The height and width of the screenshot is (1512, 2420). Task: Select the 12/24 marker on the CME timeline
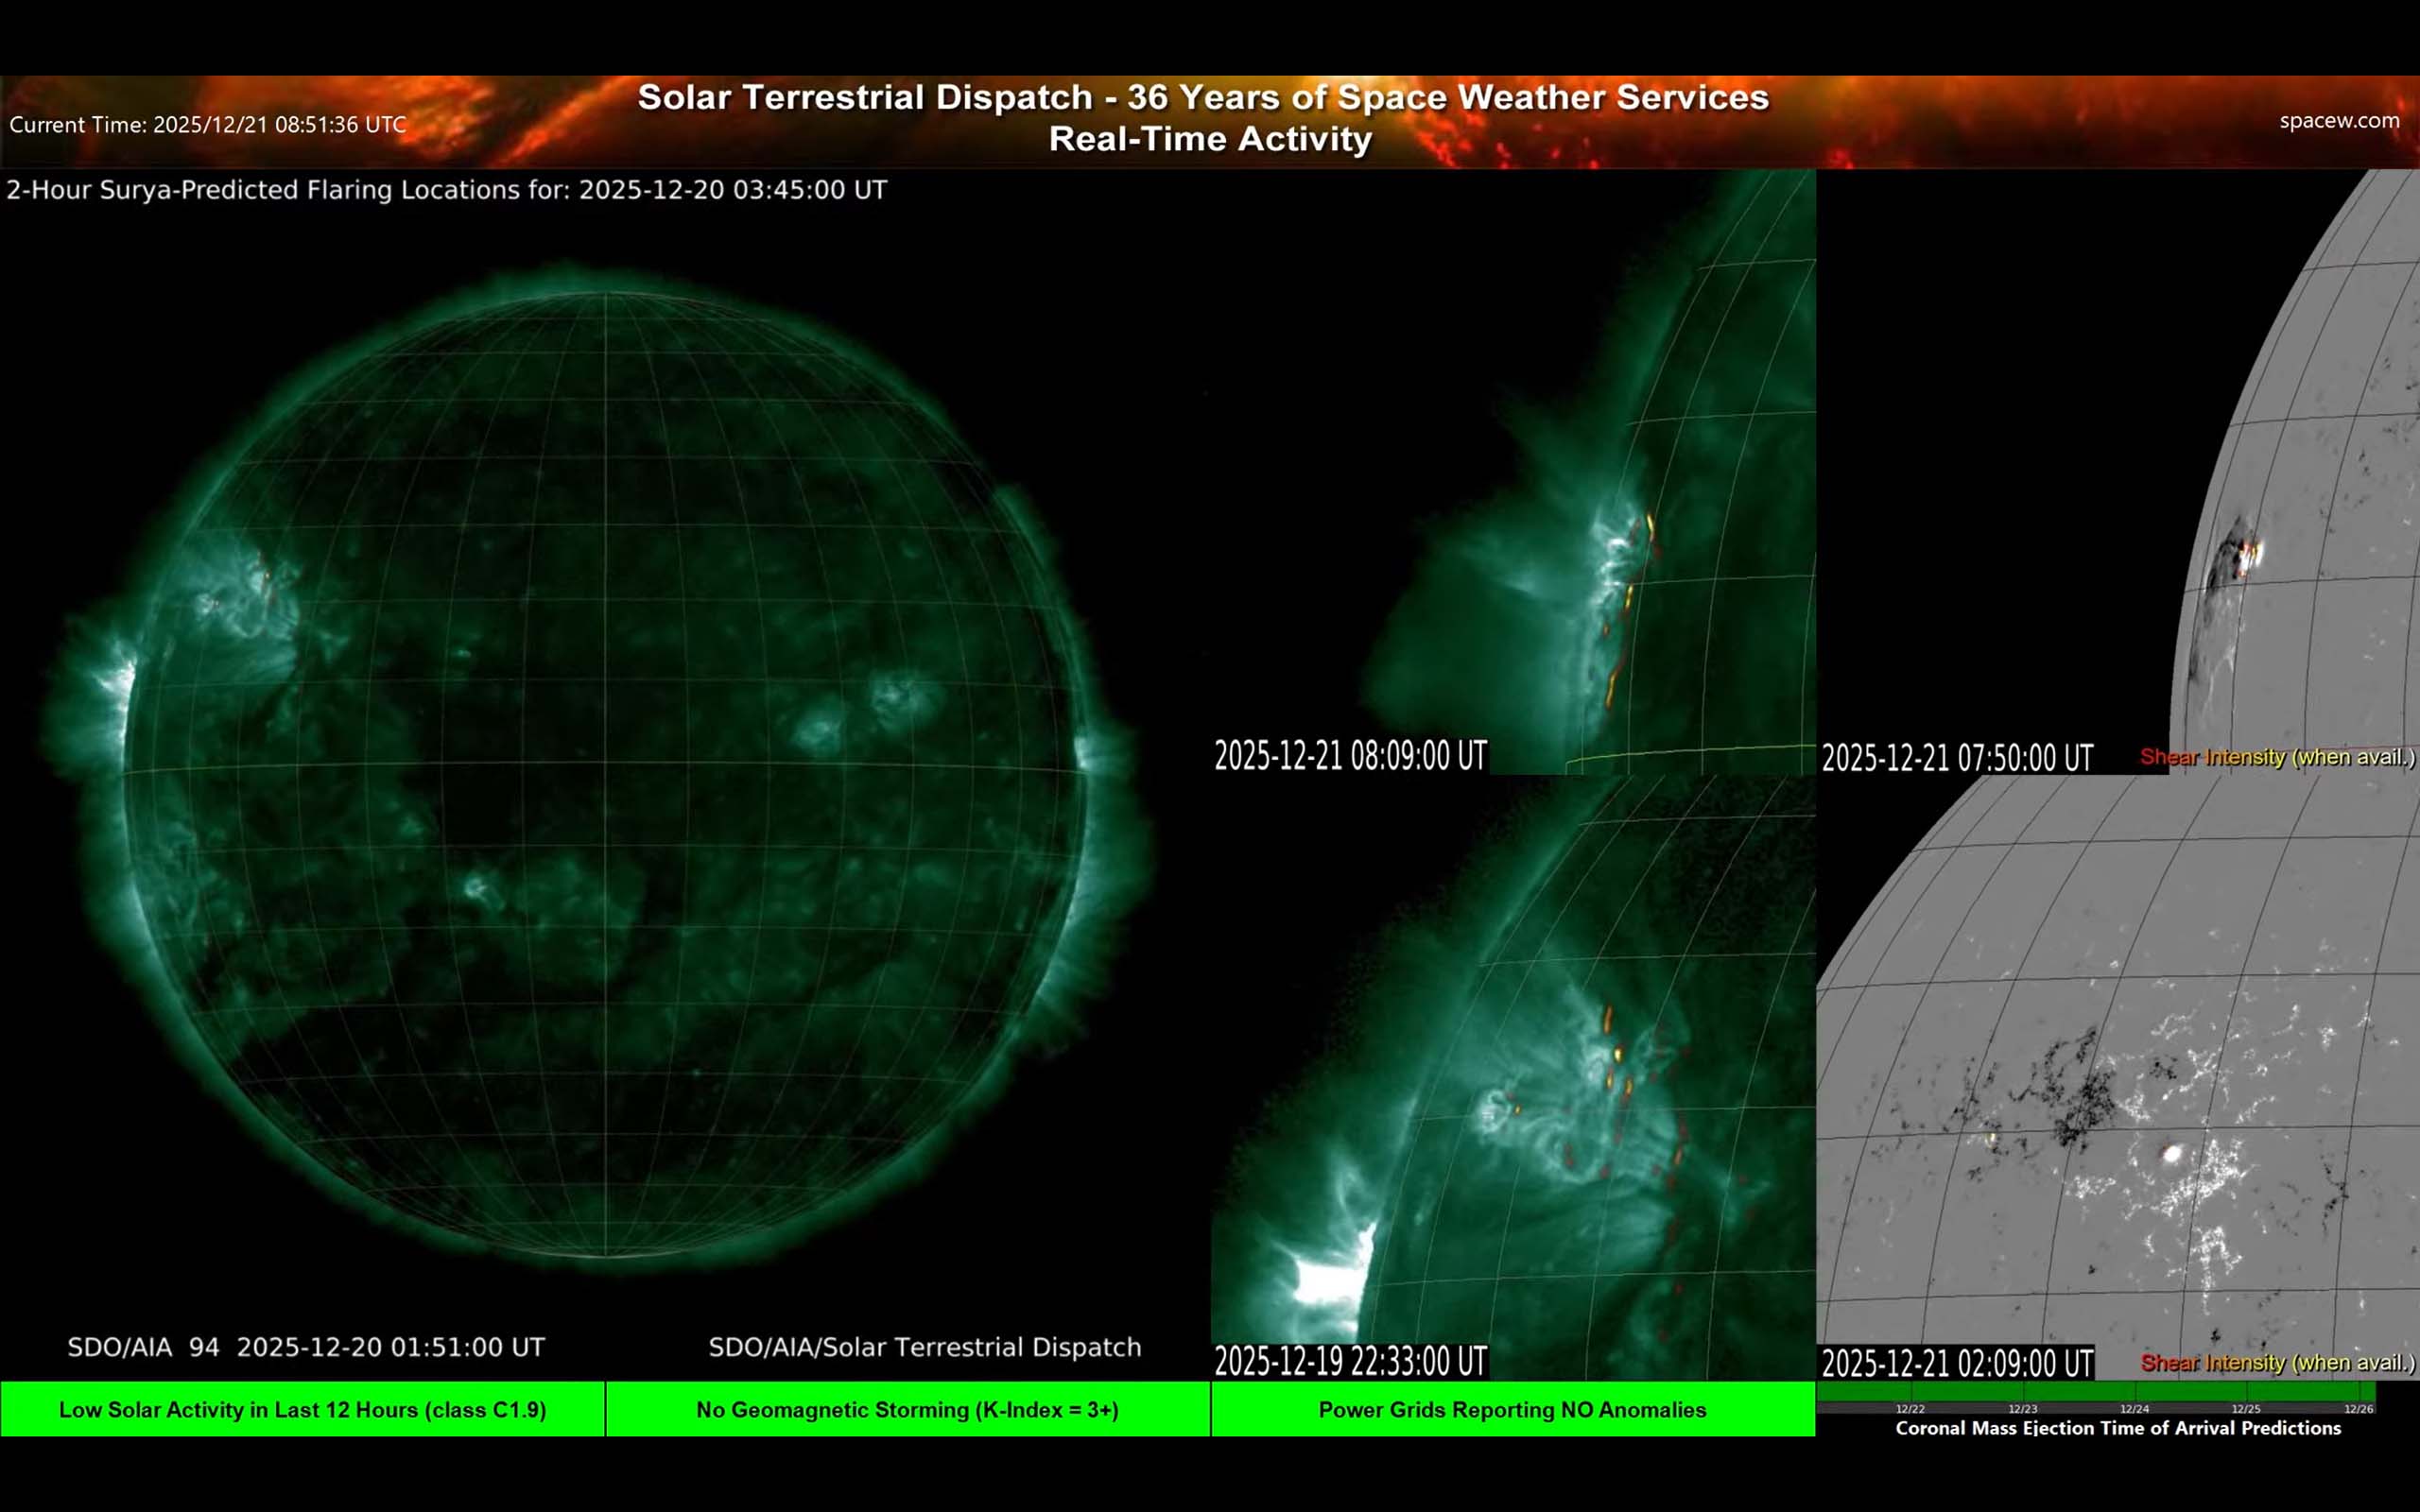(2138, 1409)
